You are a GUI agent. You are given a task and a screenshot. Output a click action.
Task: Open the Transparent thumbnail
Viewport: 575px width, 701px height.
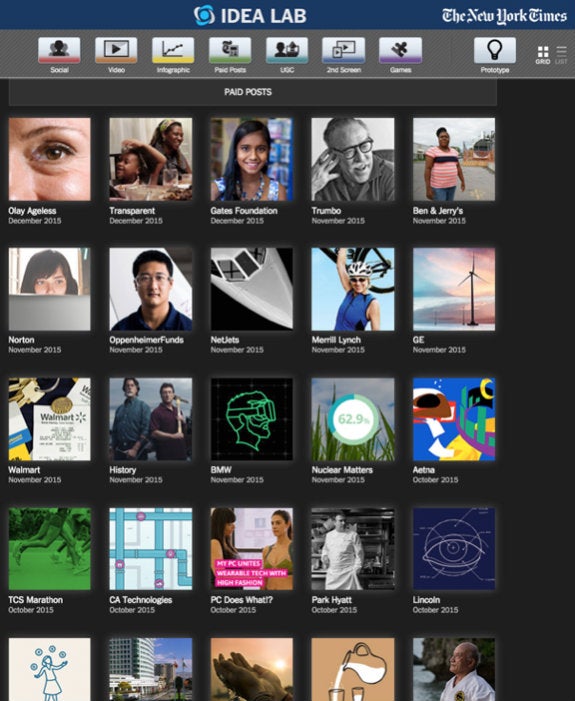pyautogui.click(x=151, y=159)
